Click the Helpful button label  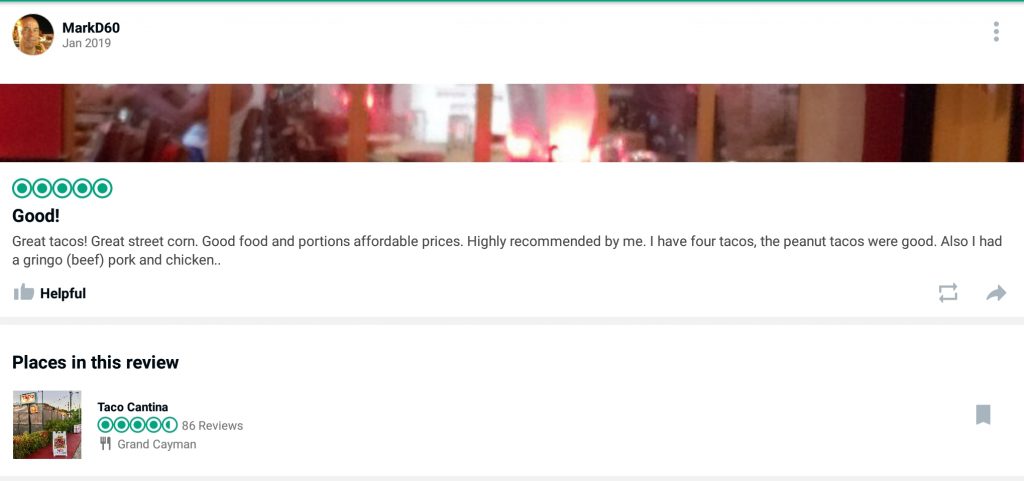(x=63, y=293)
